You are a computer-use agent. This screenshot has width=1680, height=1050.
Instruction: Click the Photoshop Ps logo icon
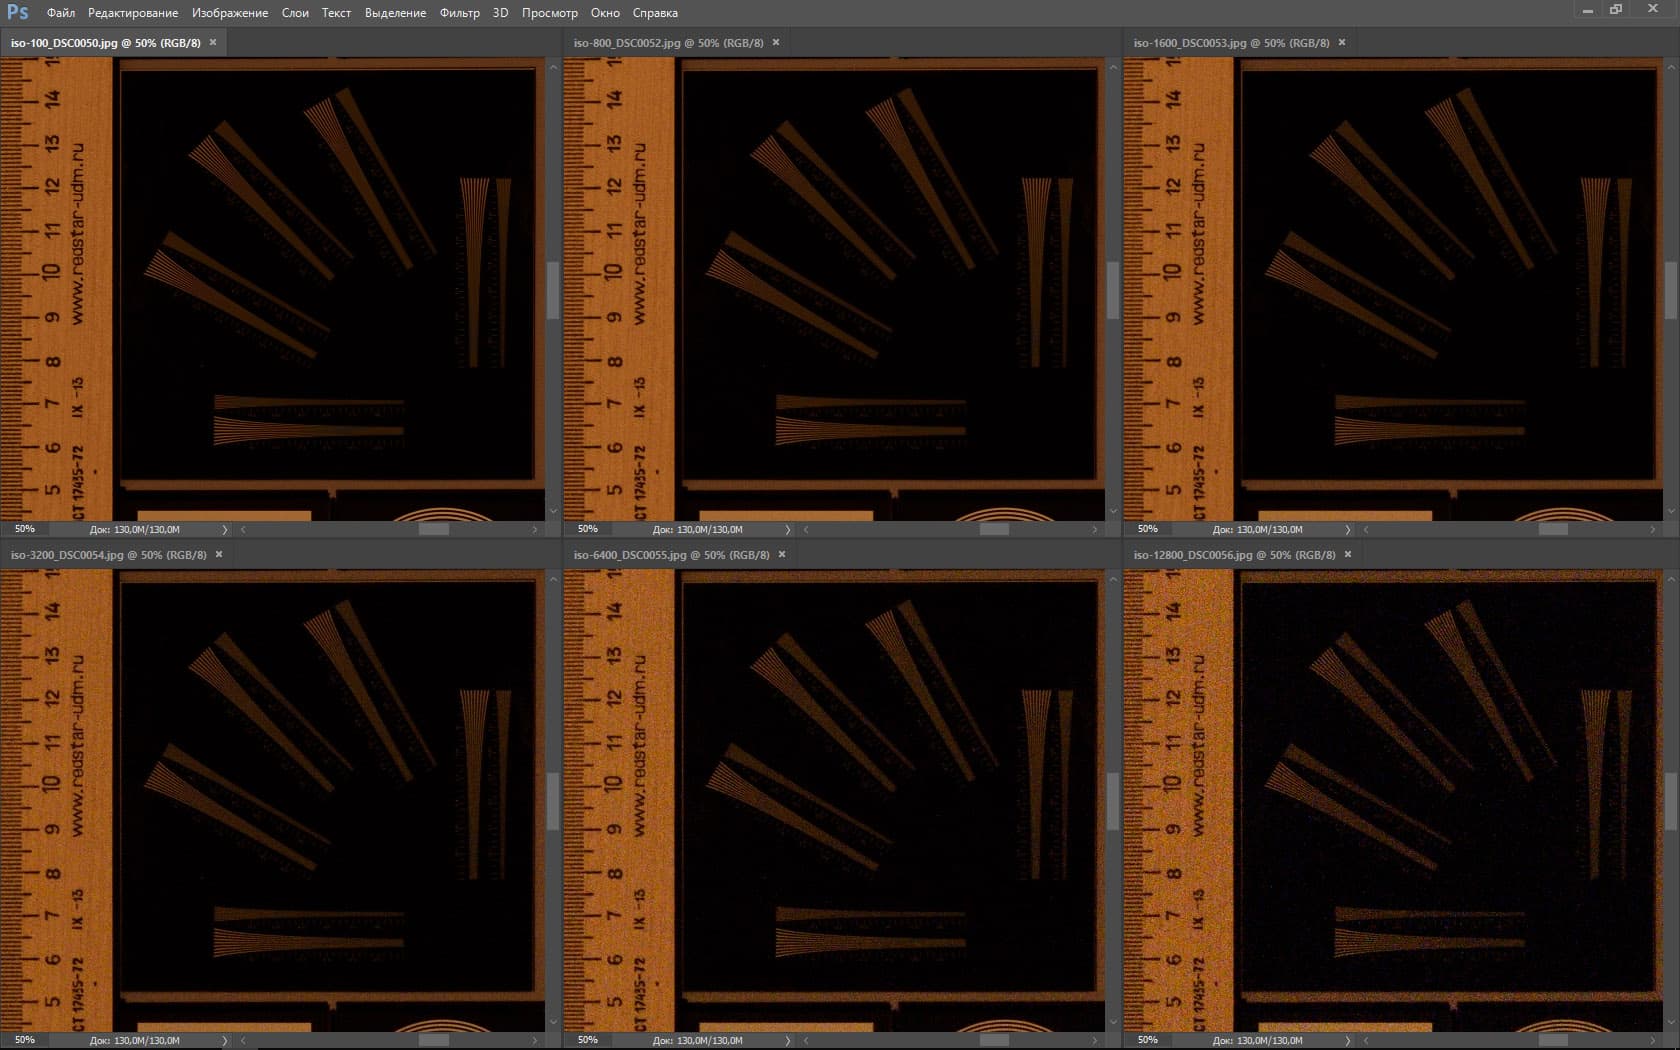point(18,12)
